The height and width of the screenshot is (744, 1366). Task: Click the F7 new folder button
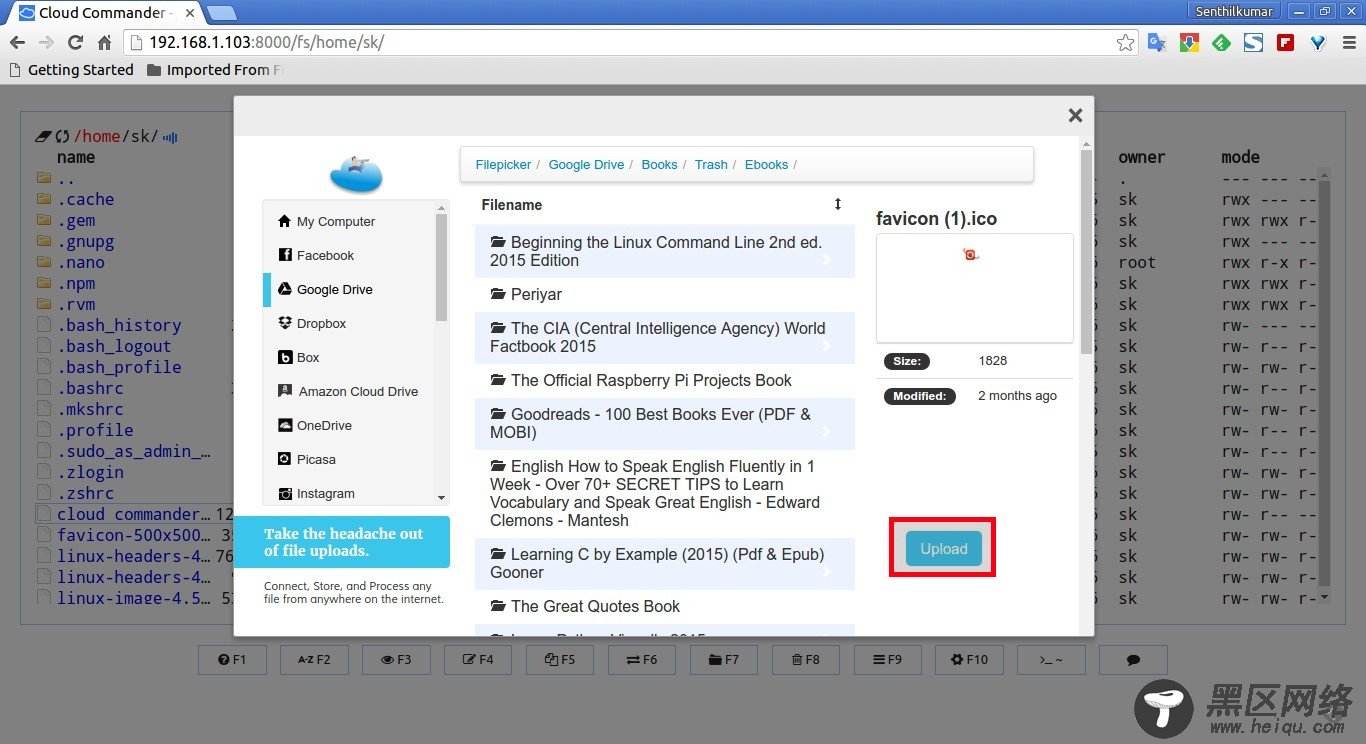(724, 660)
